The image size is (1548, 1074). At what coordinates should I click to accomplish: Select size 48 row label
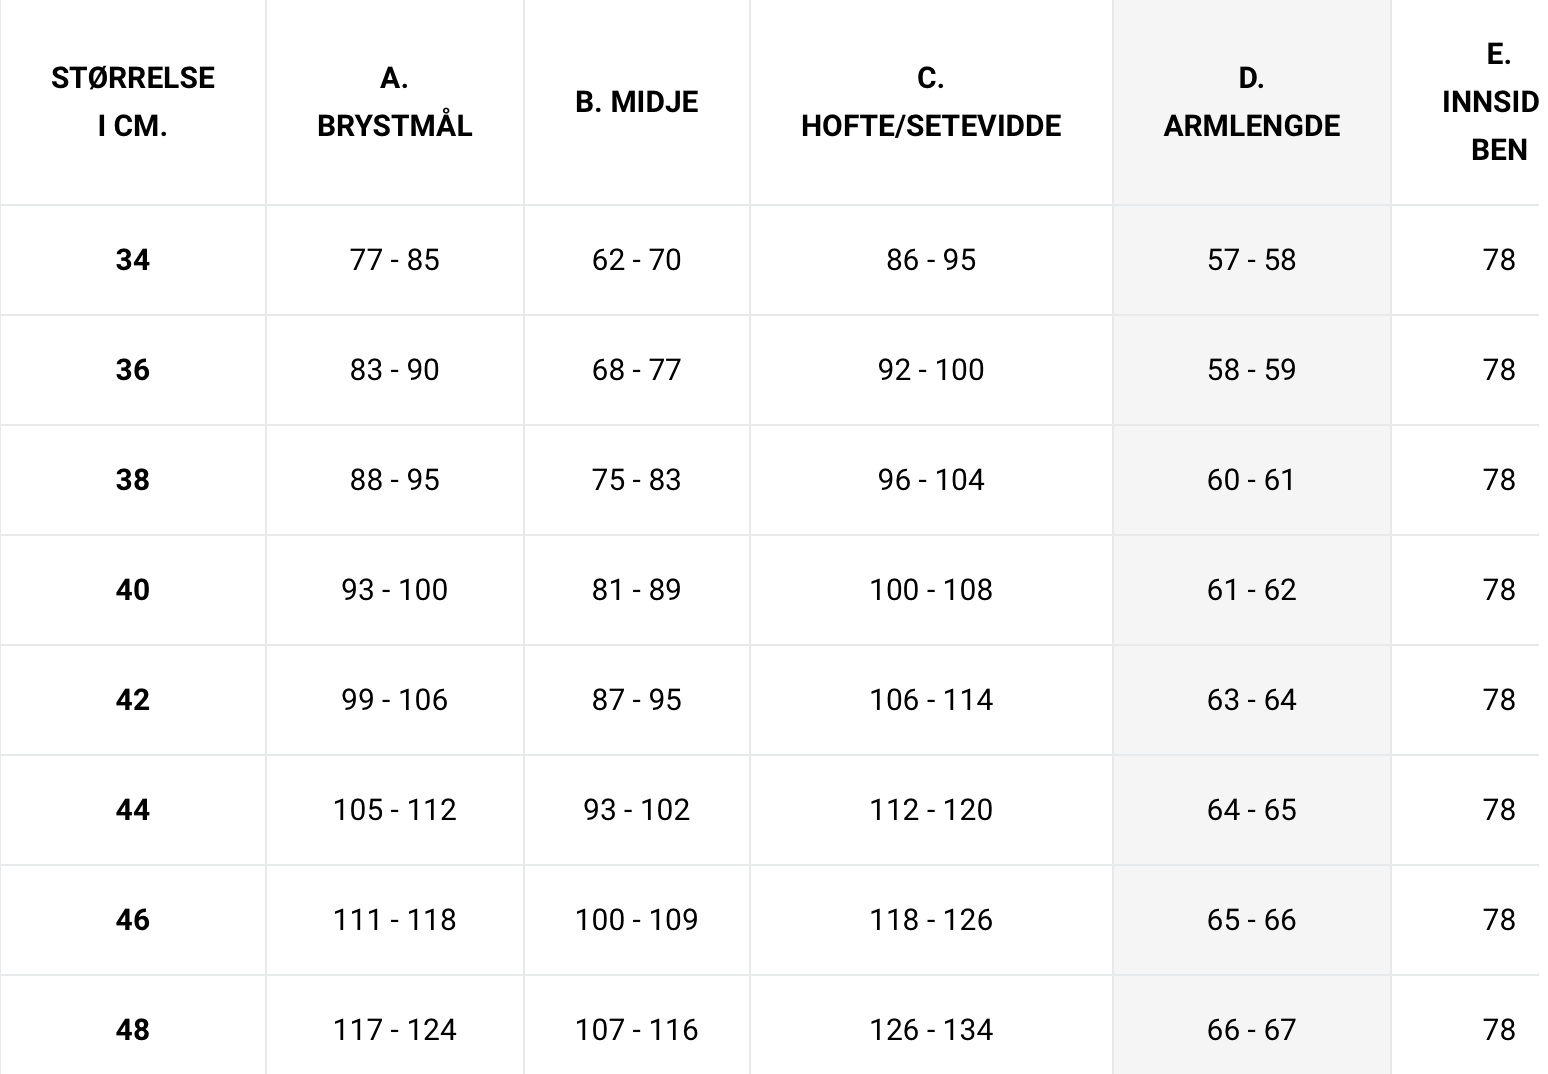(x=133, y=1030)
